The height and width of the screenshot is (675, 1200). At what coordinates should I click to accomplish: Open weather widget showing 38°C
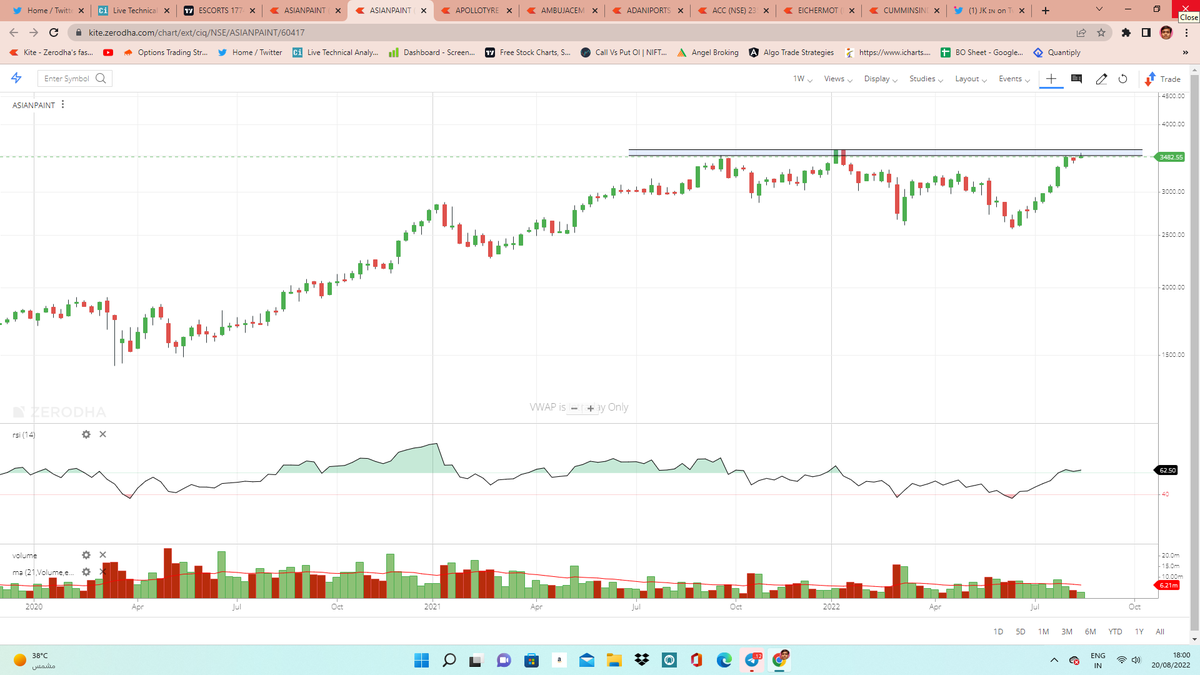coord(37,660)
